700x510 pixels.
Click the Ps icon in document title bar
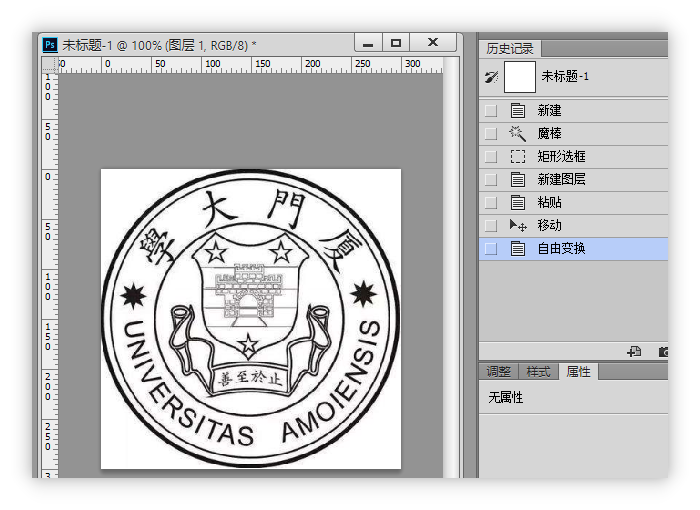click(x=49, y=44)
